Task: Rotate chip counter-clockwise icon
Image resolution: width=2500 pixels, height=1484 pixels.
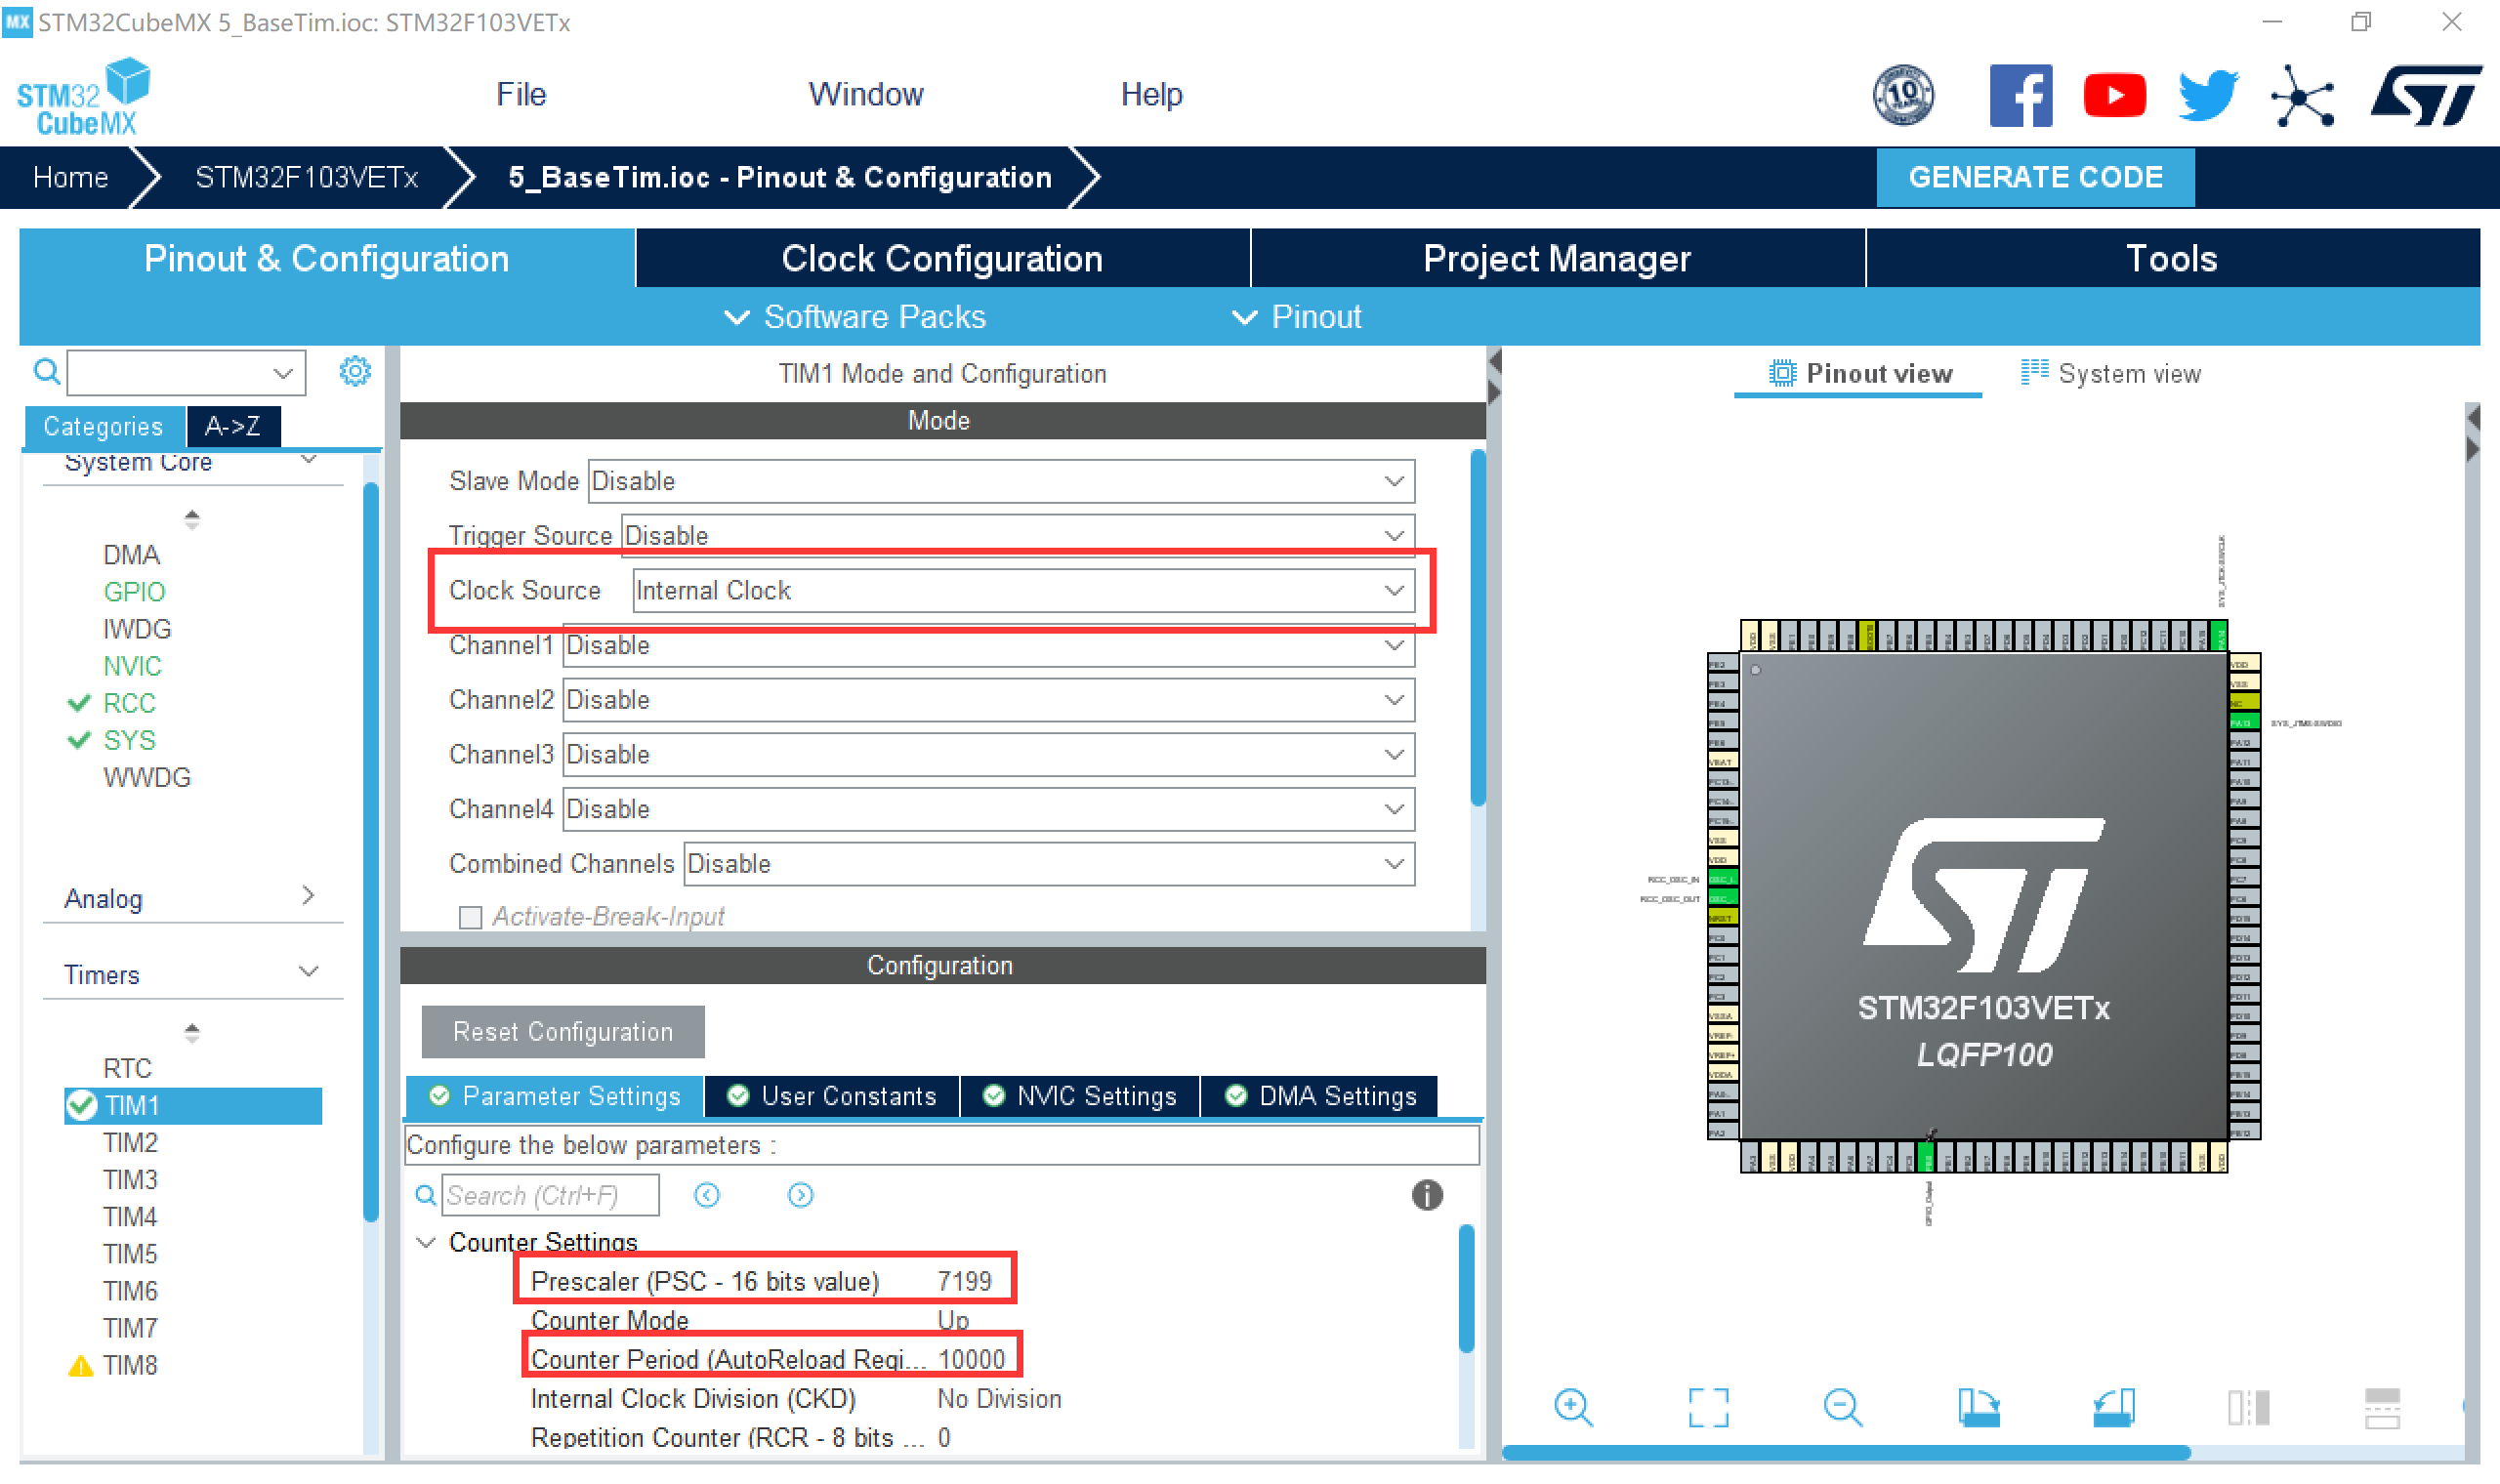Action: [2113, 1408]
